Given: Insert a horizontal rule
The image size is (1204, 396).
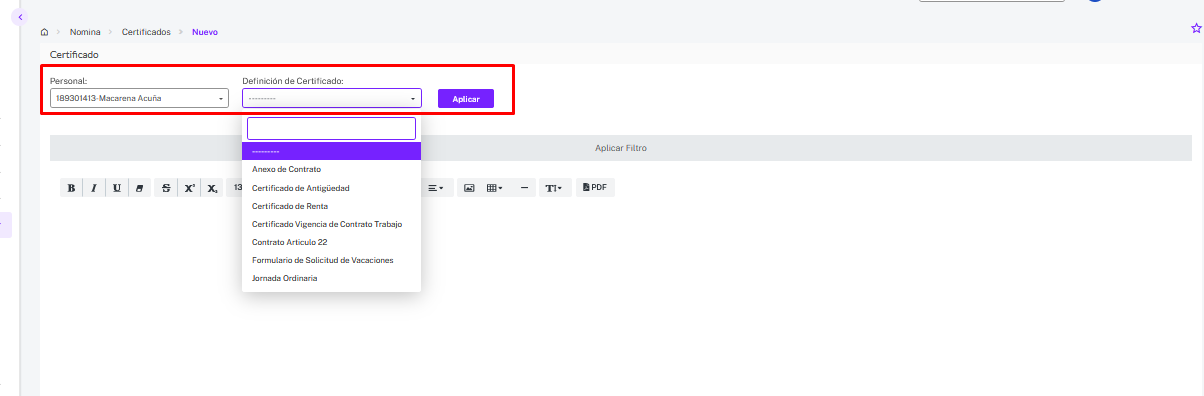Looking at the screenshot, I should pyautogui.click(x=524, y=187).
